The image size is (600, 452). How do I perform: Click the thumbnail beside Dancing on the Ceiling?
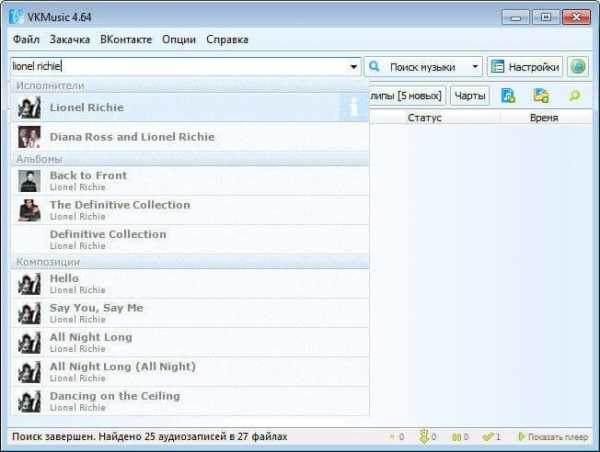[29, 401]
